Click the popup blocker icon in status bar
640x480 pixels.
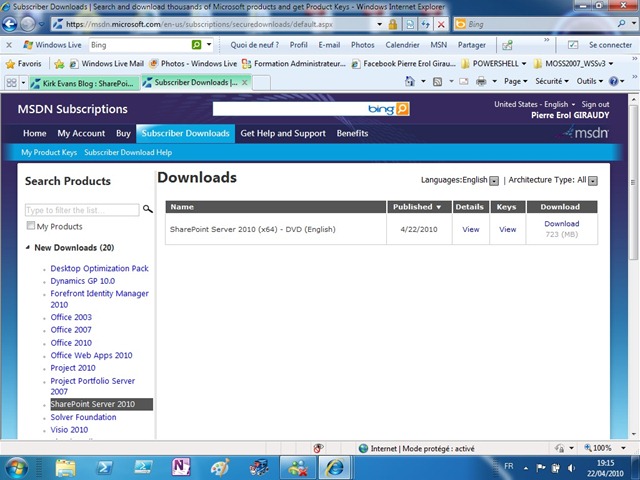(318, 448)
